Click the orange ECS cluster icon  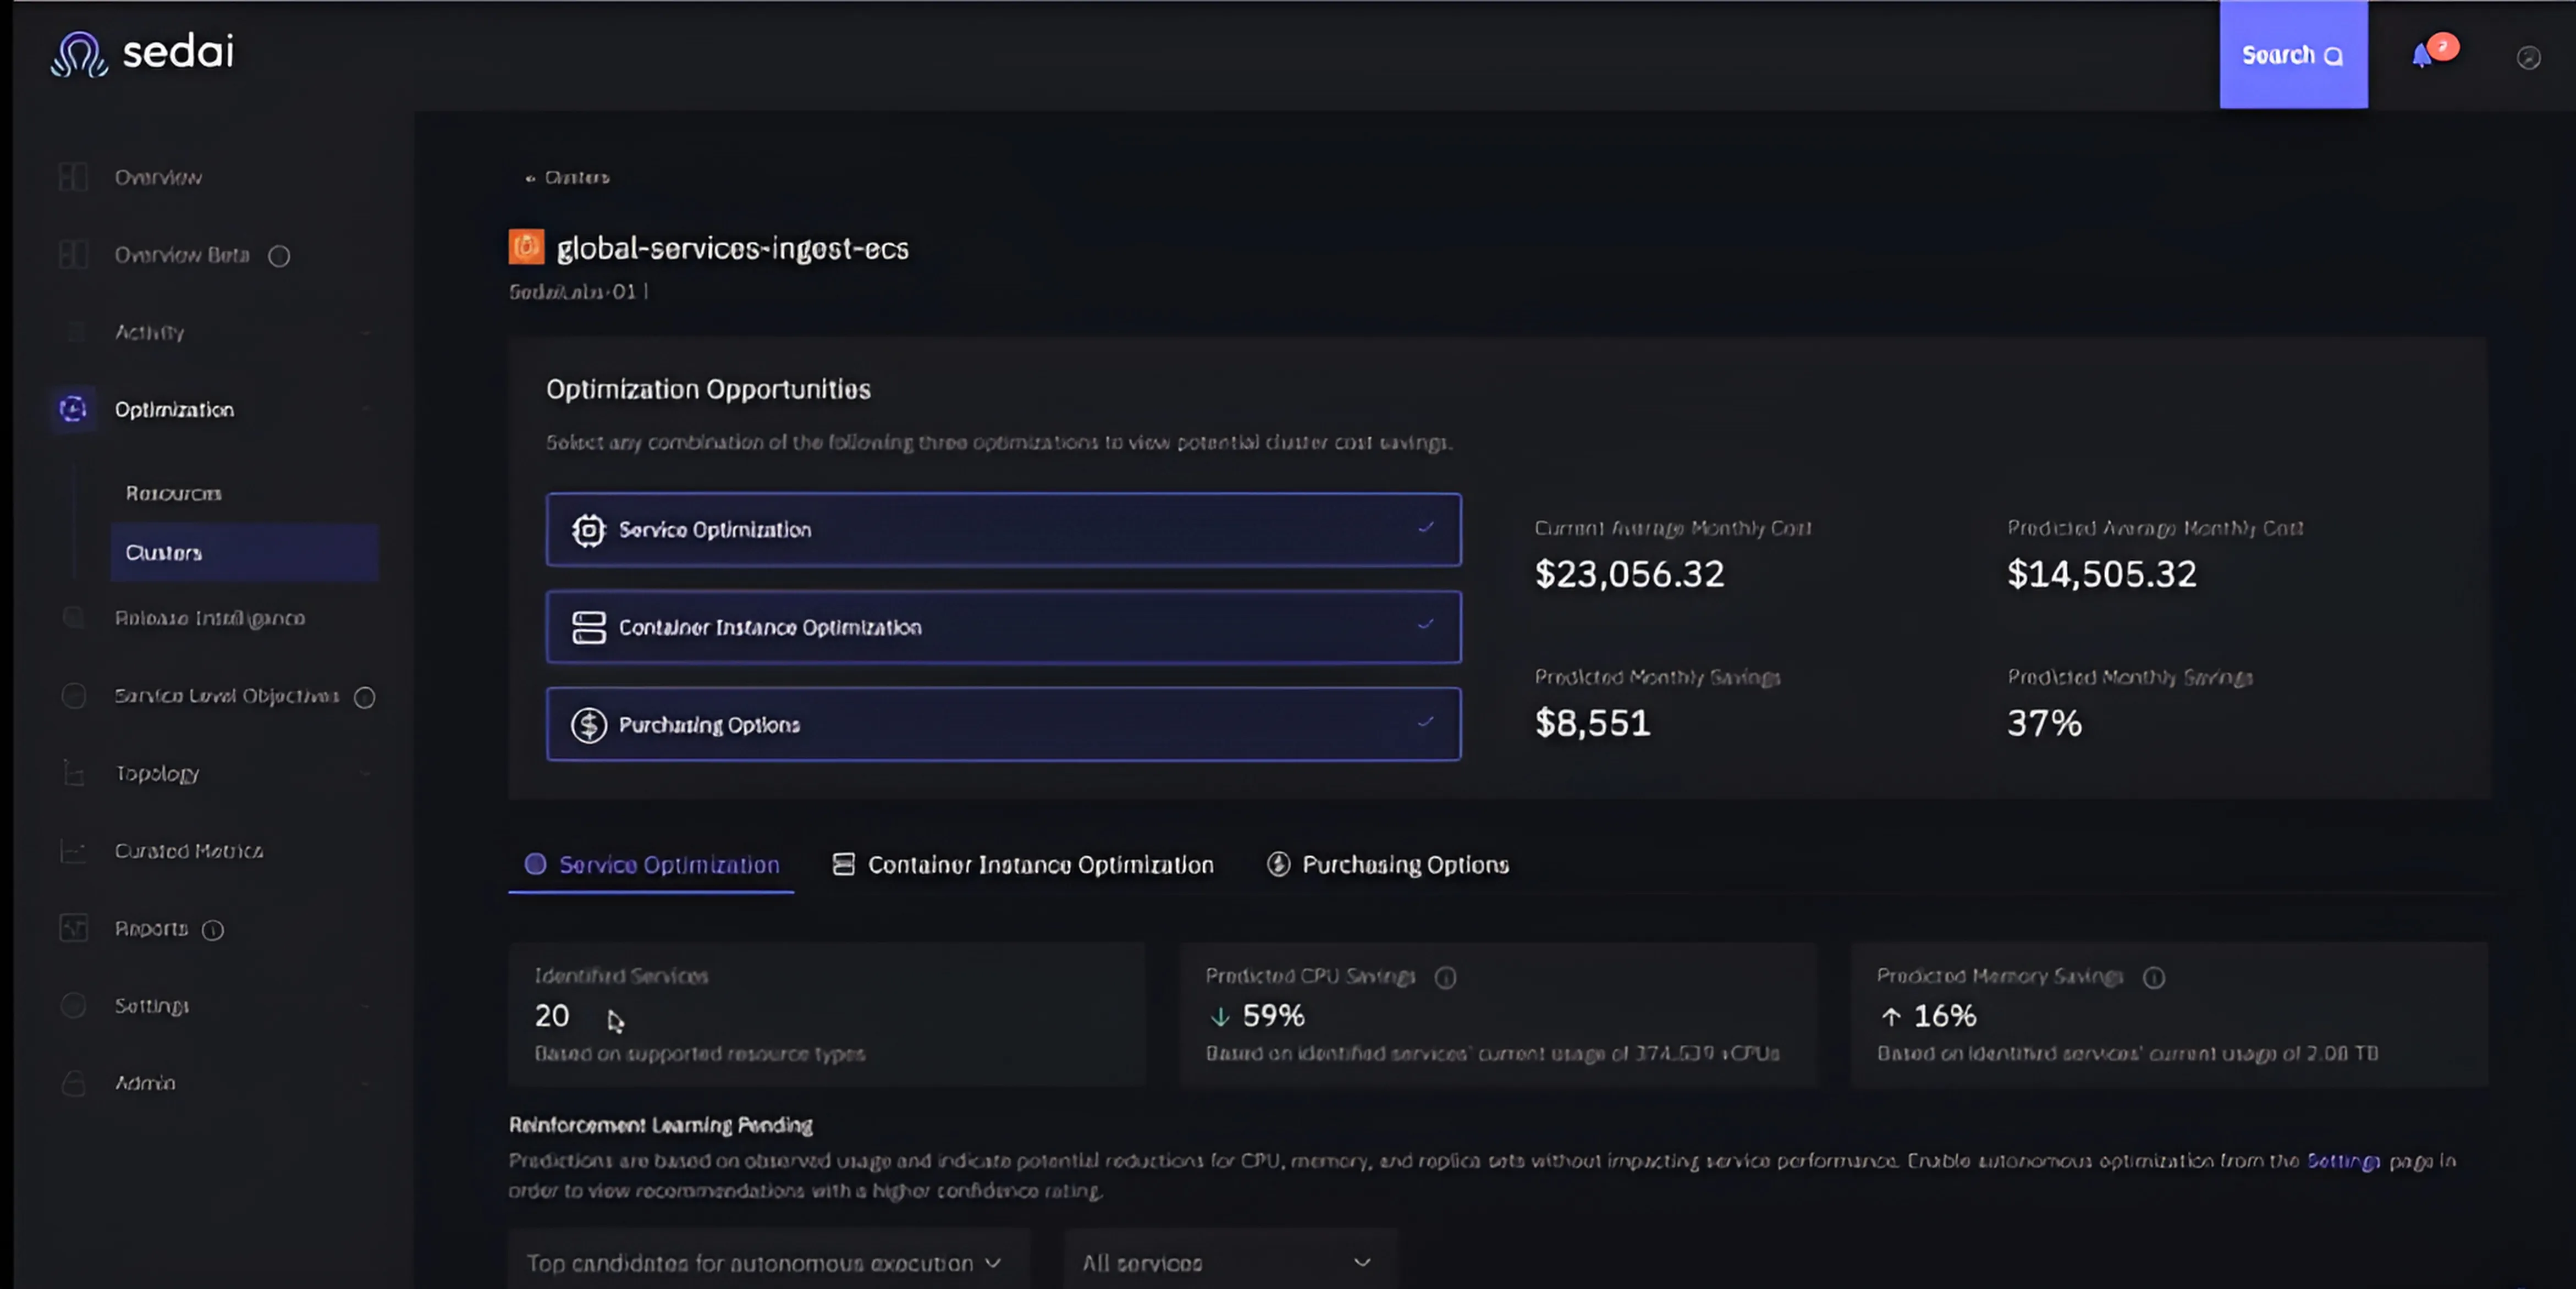(526, 247)
